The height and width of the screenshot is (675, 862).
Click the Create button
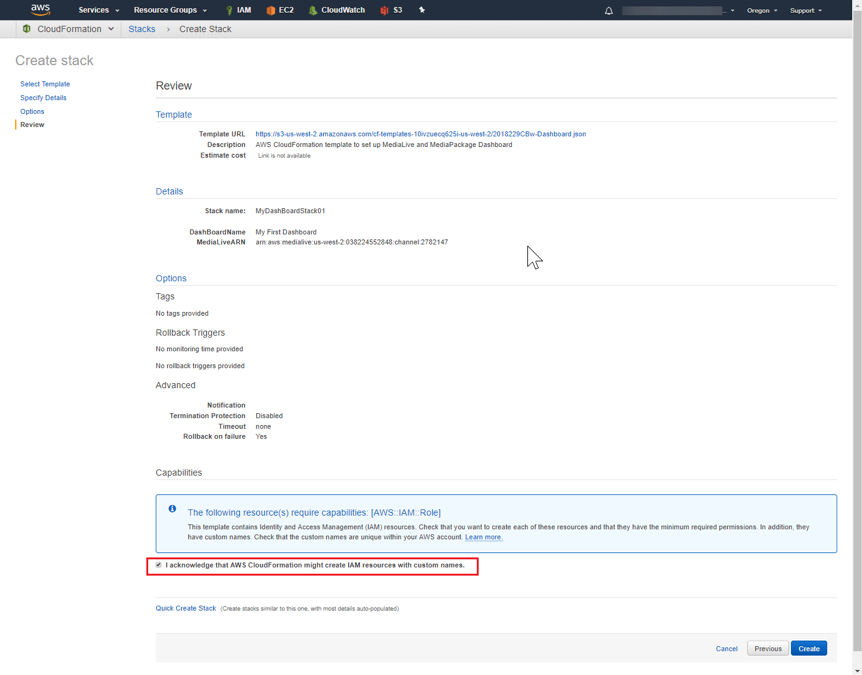point(809,649)
